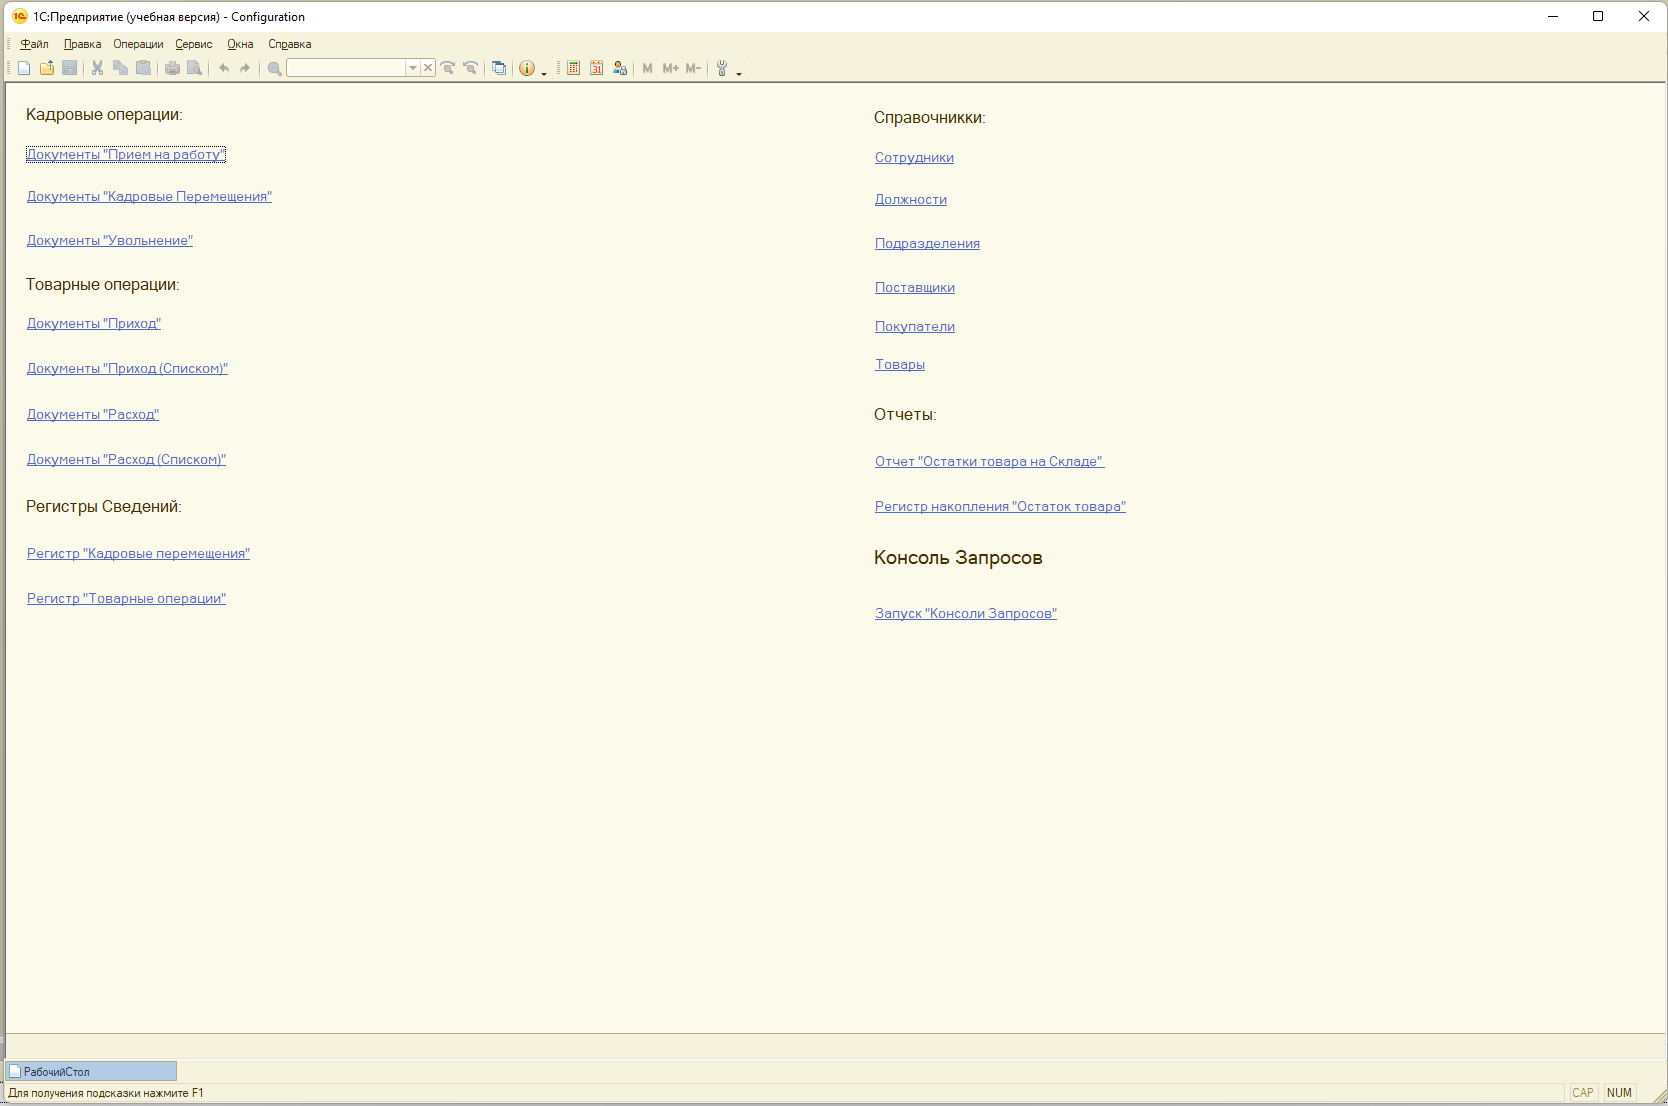The height and width of the screenshot is (1106, 1668).
Task: Click the Cut scissors icon
Action: click(x=97, y=68)
